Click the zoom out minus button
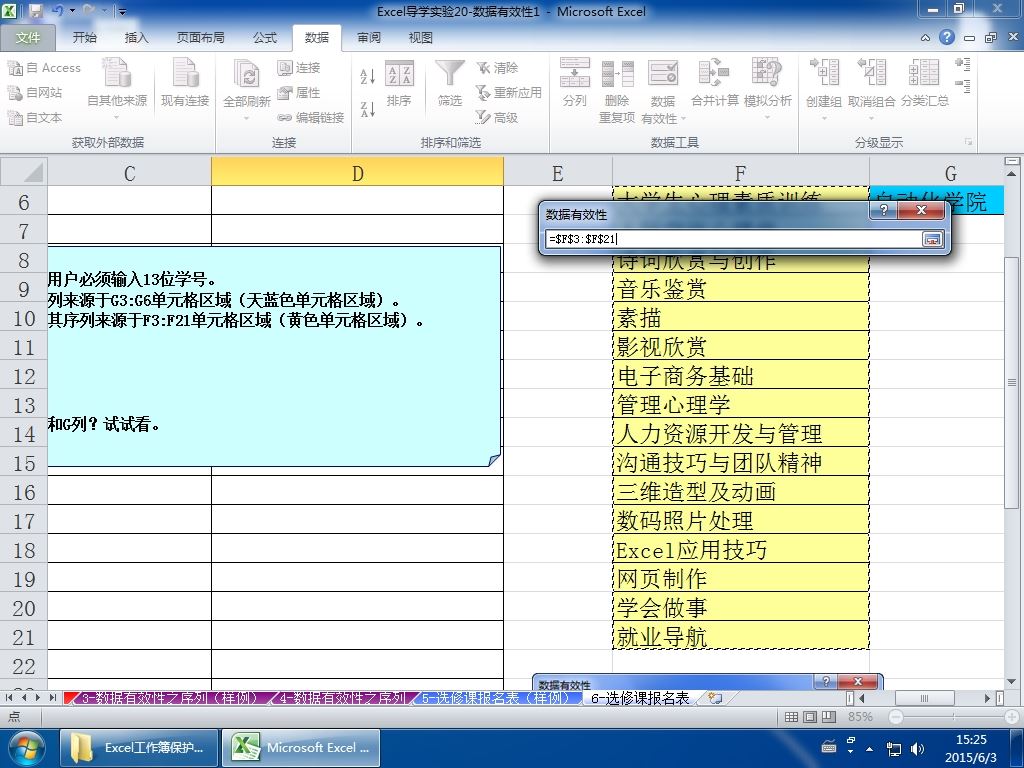Screen dimensions: 1024x768 coord(896,716)
